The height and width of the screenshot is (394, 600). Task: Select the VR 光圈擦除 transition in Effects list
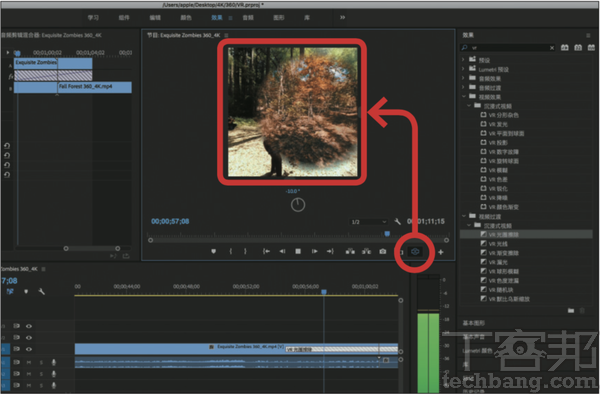526,234
